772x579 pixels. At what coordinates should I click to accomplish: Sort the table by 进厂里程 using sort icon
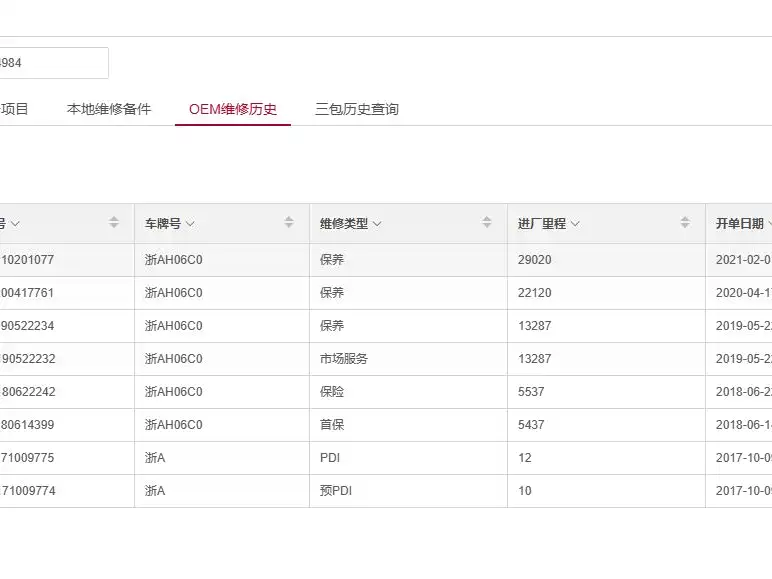[685, 223]
